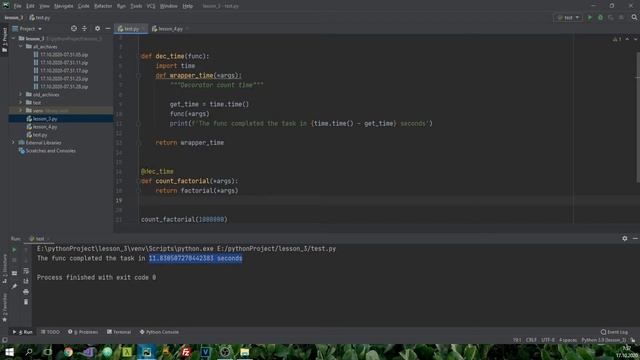The image size is (640, 360).
Task: Click fold marker beside wrapper_time definition
Action: pos(138,76)
